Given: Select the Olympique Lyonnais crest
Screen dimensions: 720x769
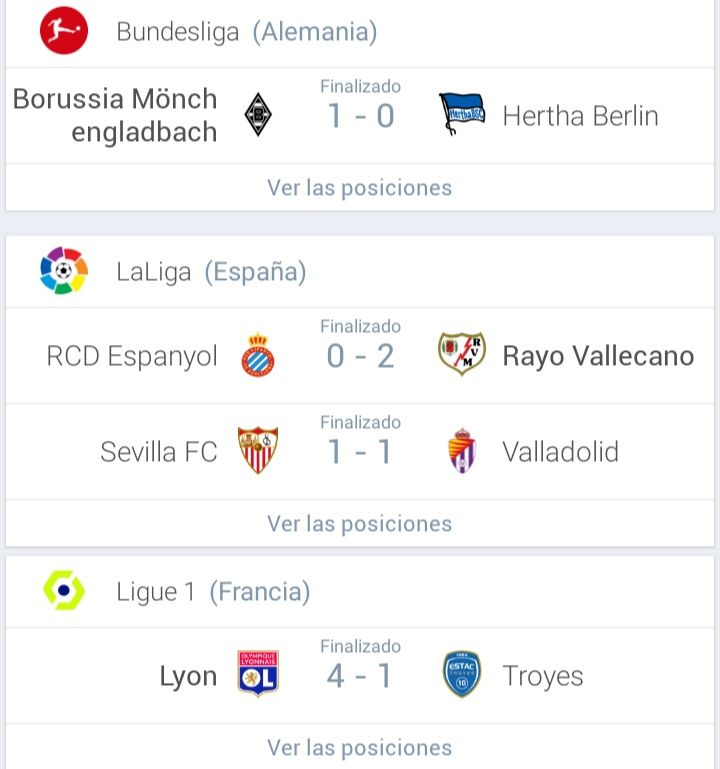Looking at the screenshot, I should [x=258, y=673].
